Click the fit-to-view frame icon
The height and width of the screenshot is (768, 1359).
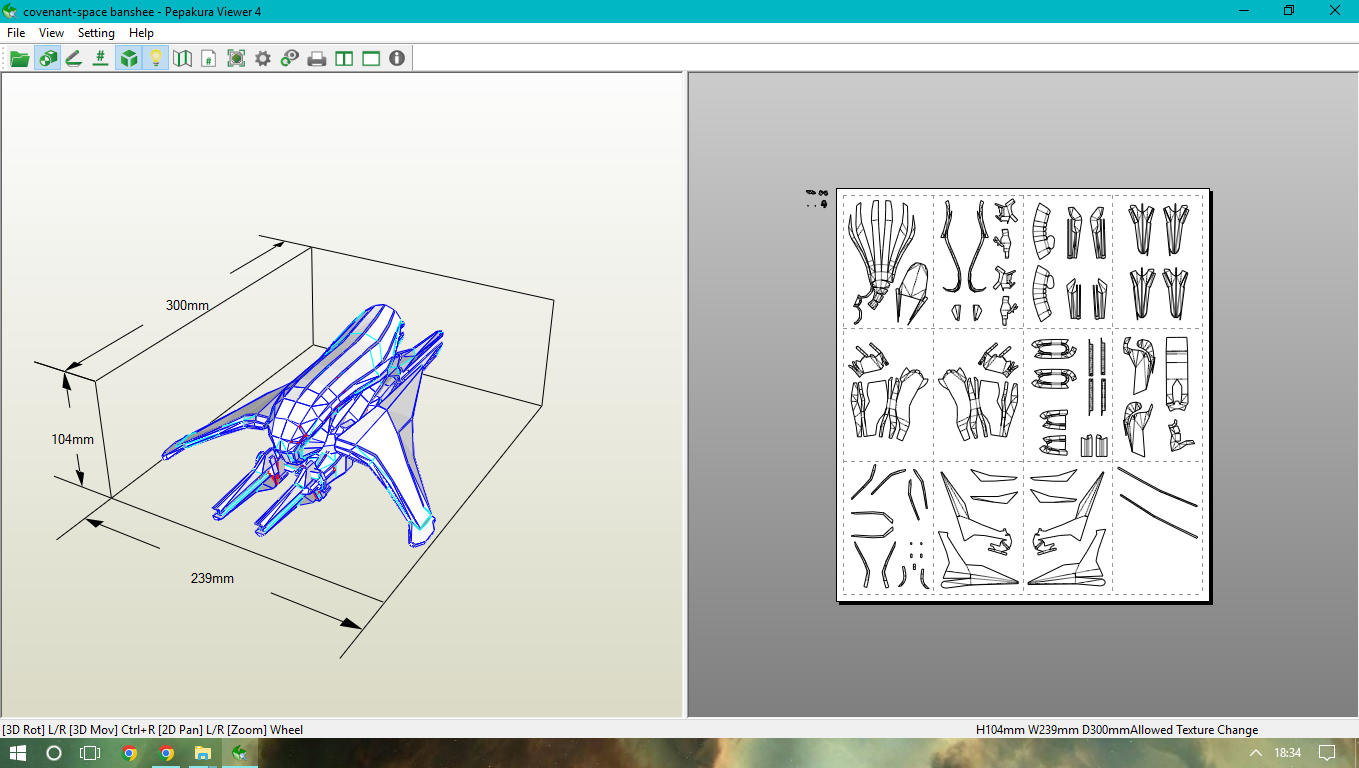[x=236, y=58]
